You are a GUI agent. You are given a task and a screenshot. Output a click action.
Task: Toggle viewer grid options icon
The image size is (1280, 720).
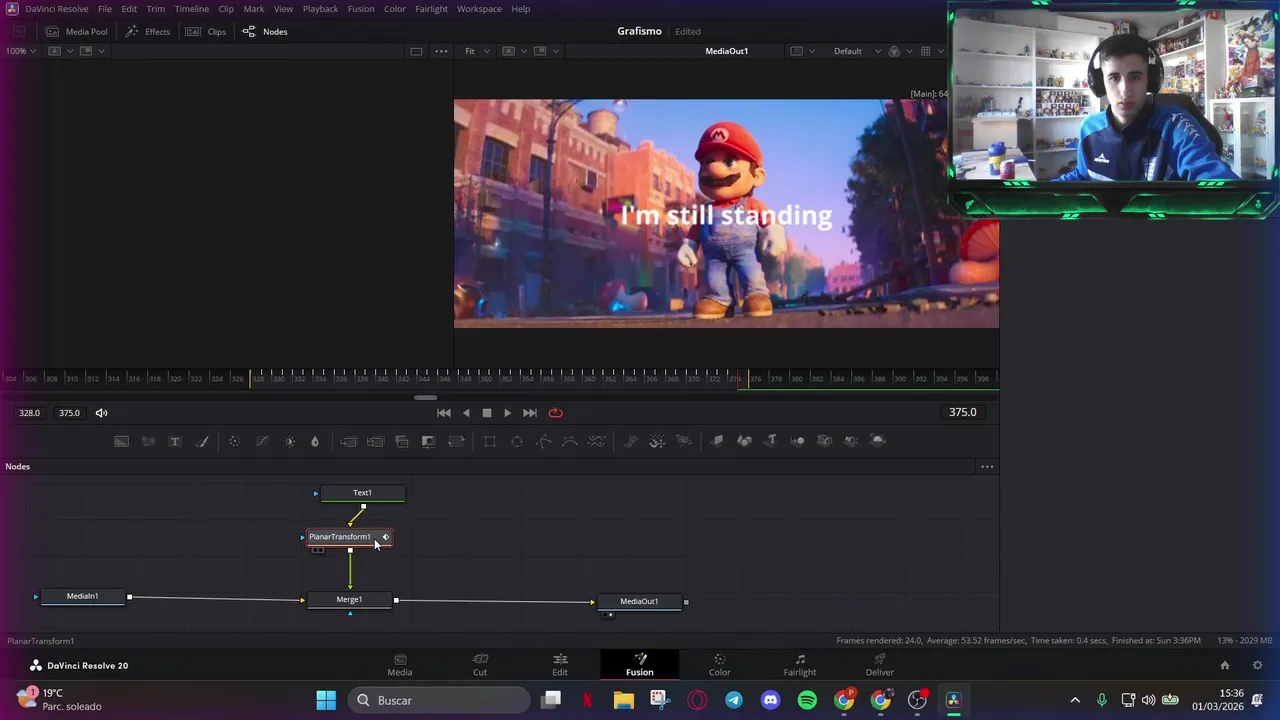926,51
